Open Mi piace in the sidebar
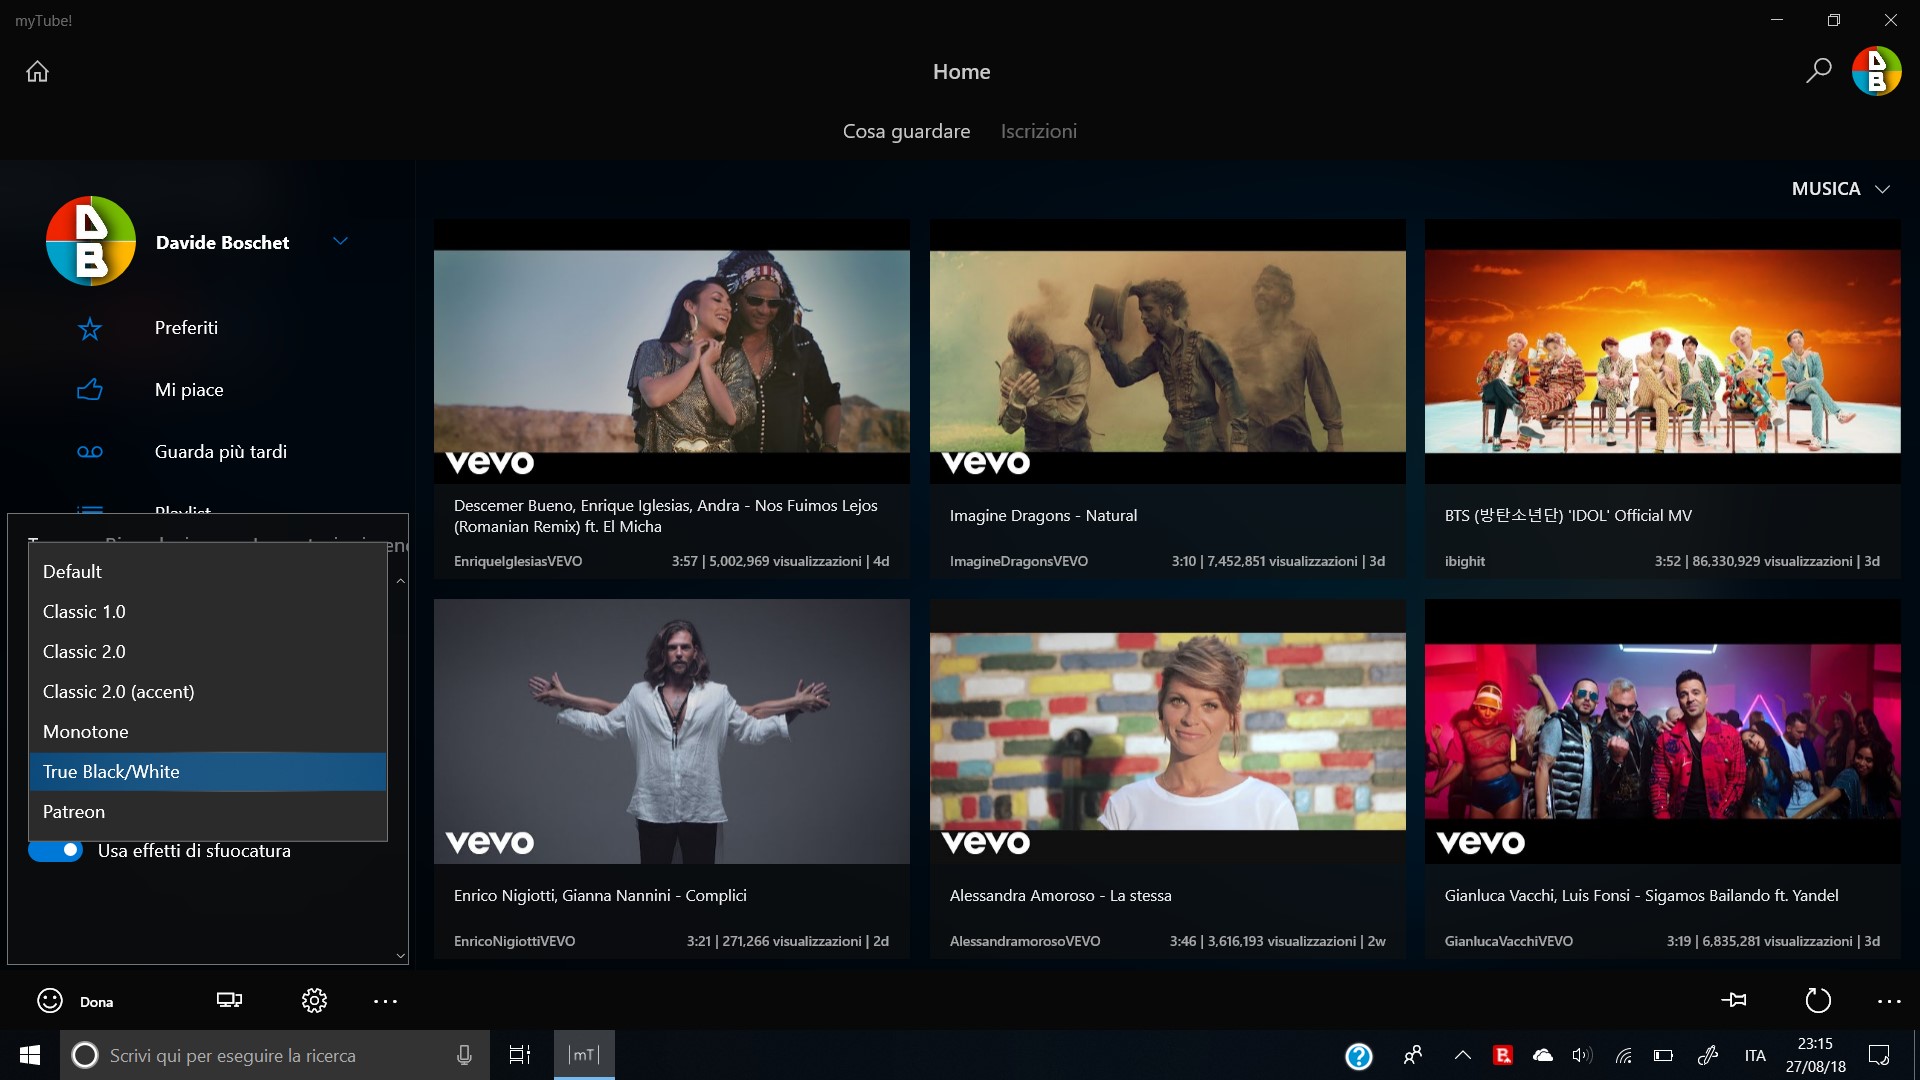The width and height of the screenshot is (1920, 1080). (x=189, y=390)
